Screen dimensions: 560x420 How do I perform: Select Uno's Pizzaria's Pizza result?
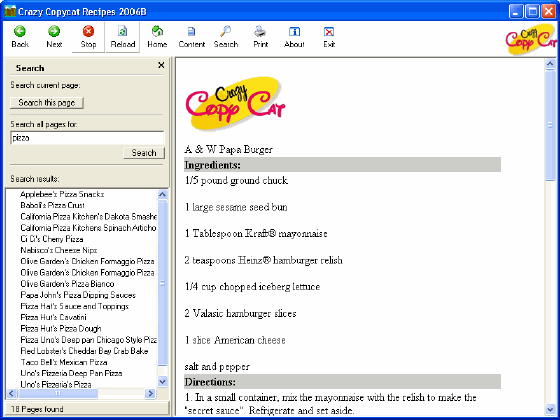(56, 385)
